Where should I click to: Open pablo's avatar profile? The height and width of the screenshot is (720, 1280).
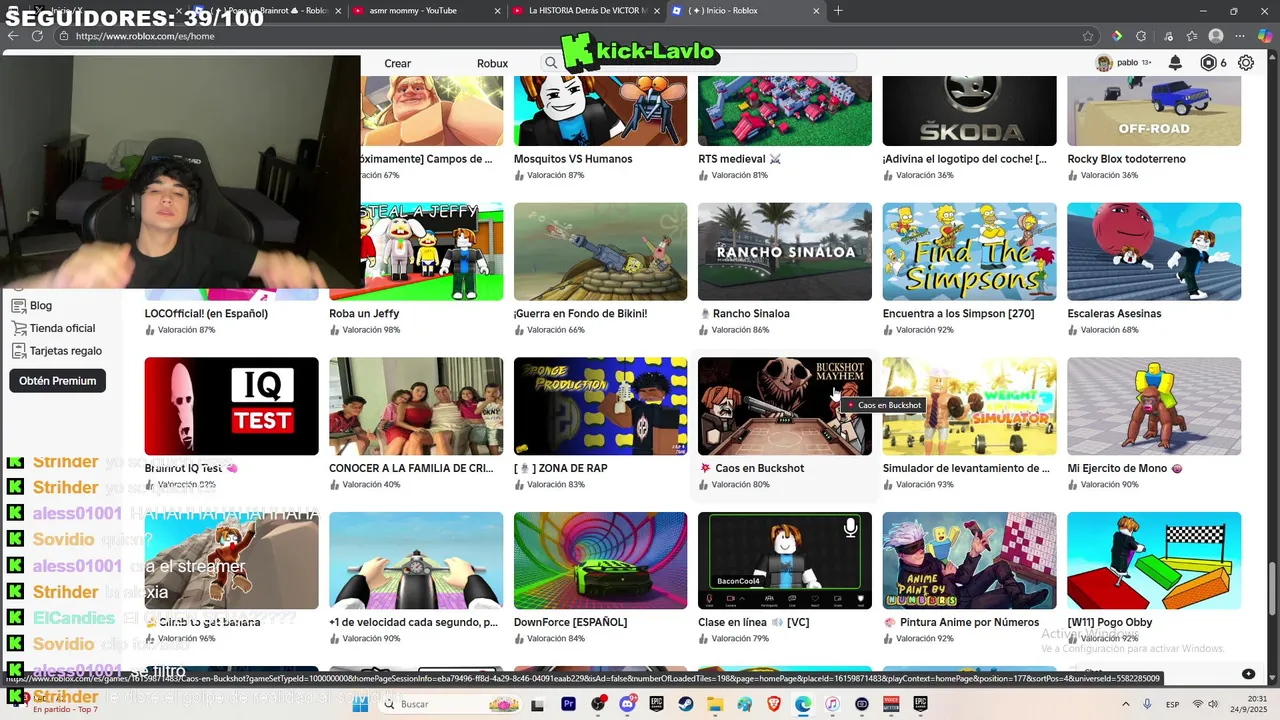pos(1104,63)
